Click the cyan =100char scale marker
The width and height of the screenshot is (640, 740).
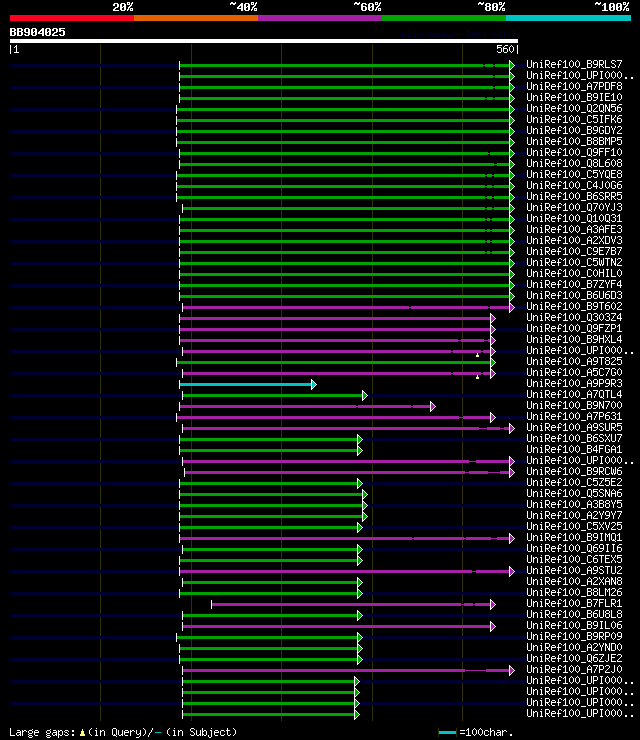click(x=447, y=732)
